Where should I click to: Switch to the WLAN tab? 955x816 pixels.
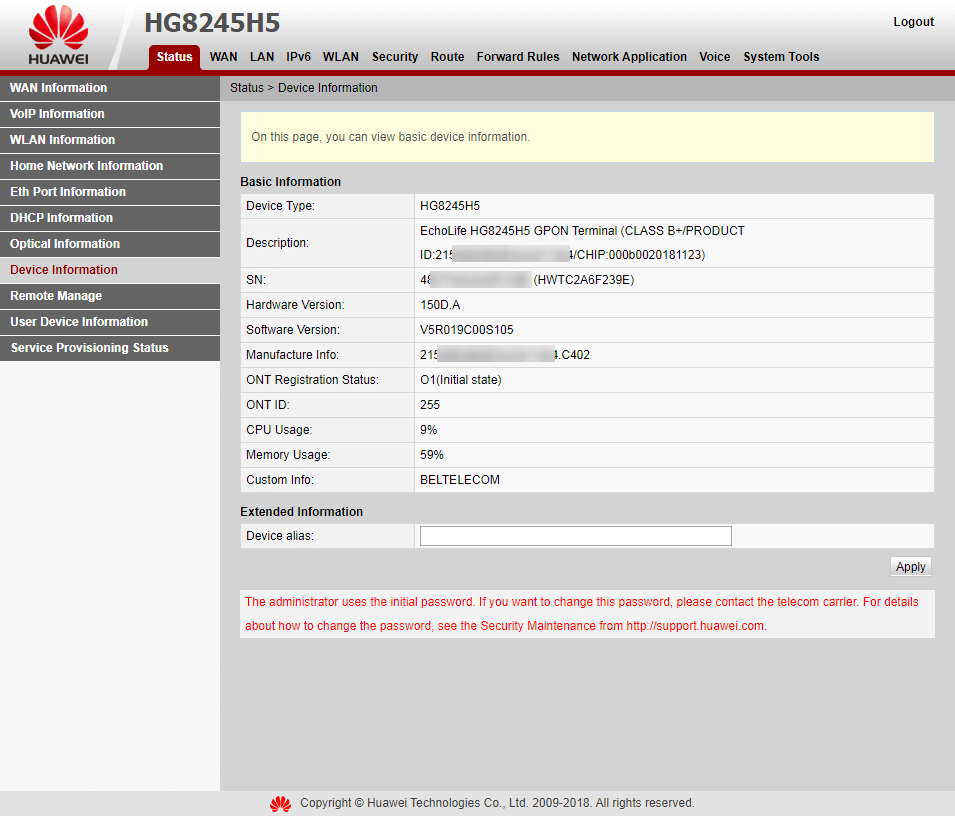point(340,57)
